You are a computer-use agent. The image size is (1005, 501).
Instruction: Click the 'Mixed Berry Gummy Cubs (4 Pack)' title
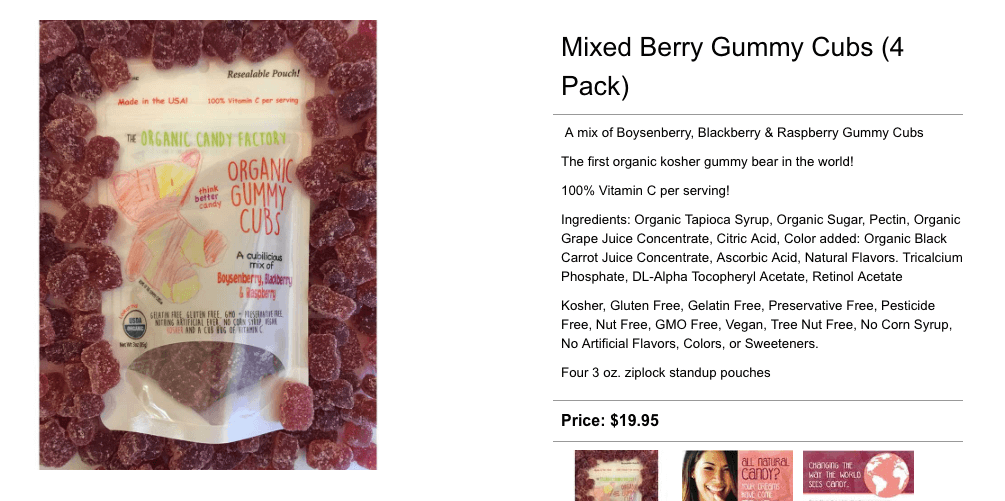pos(732,67)
